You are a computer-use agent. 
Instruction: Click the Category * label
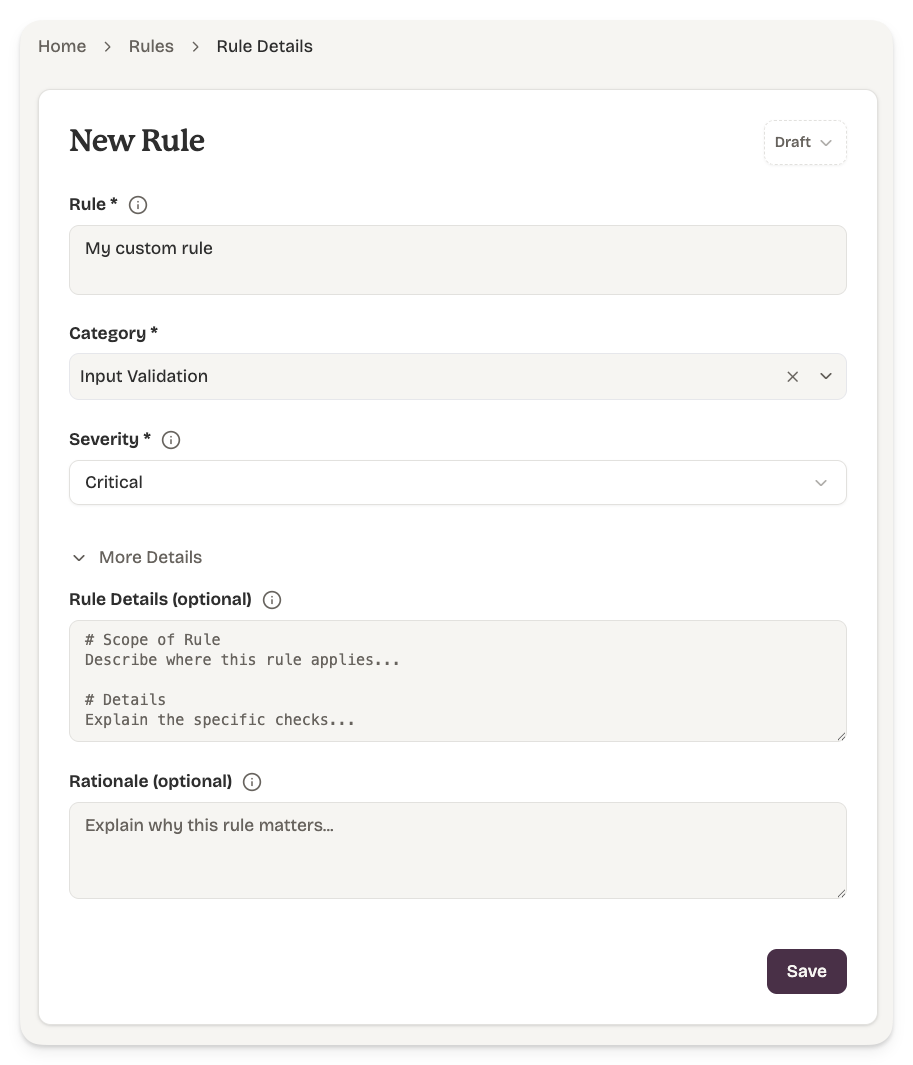(x=113, y=333)
